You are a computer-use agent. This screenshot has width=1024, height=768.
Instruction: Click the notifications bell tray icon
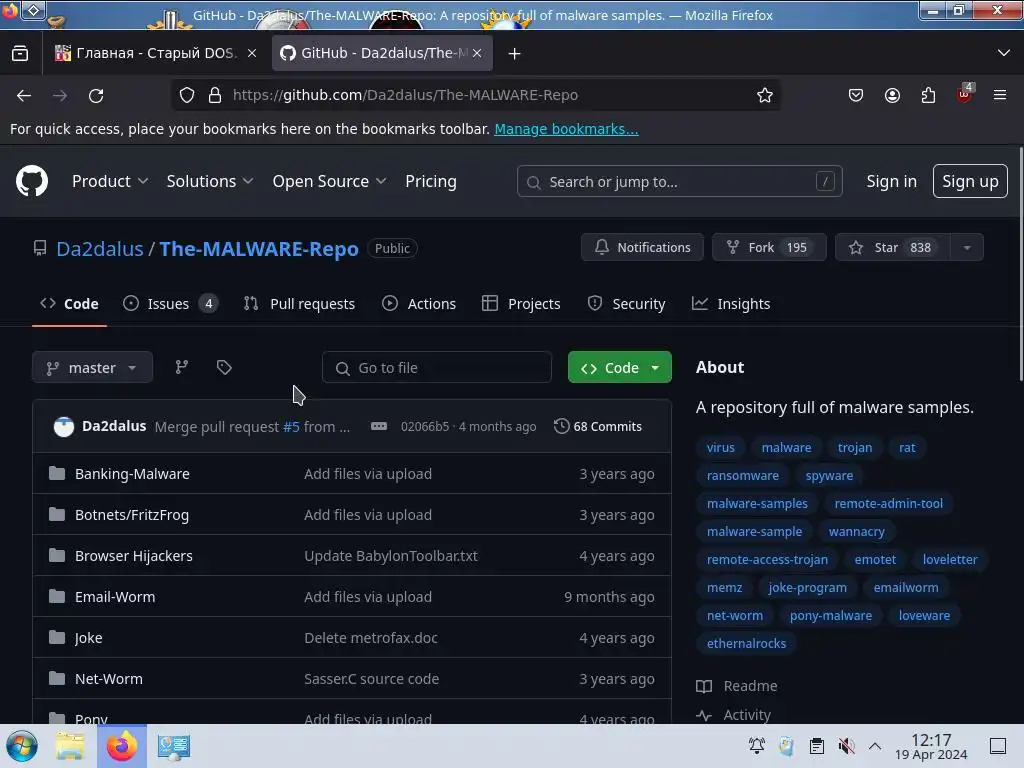(x=757, y=746)
